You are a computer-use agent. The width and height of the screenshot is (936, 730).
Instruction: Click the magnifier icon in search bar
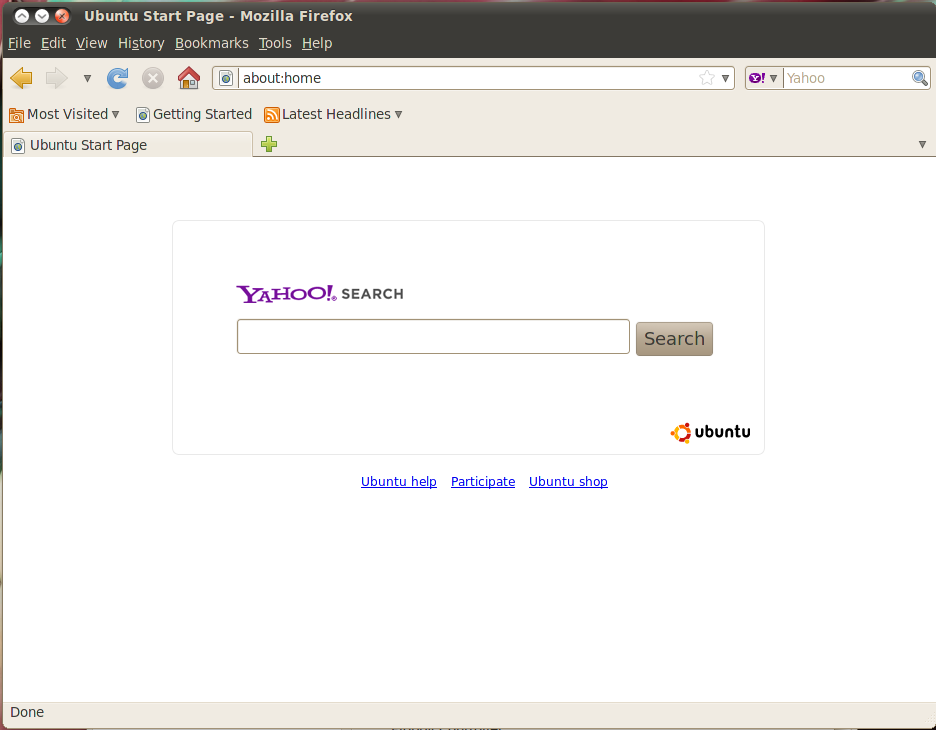pyautogui.click(x=920, y=78)
